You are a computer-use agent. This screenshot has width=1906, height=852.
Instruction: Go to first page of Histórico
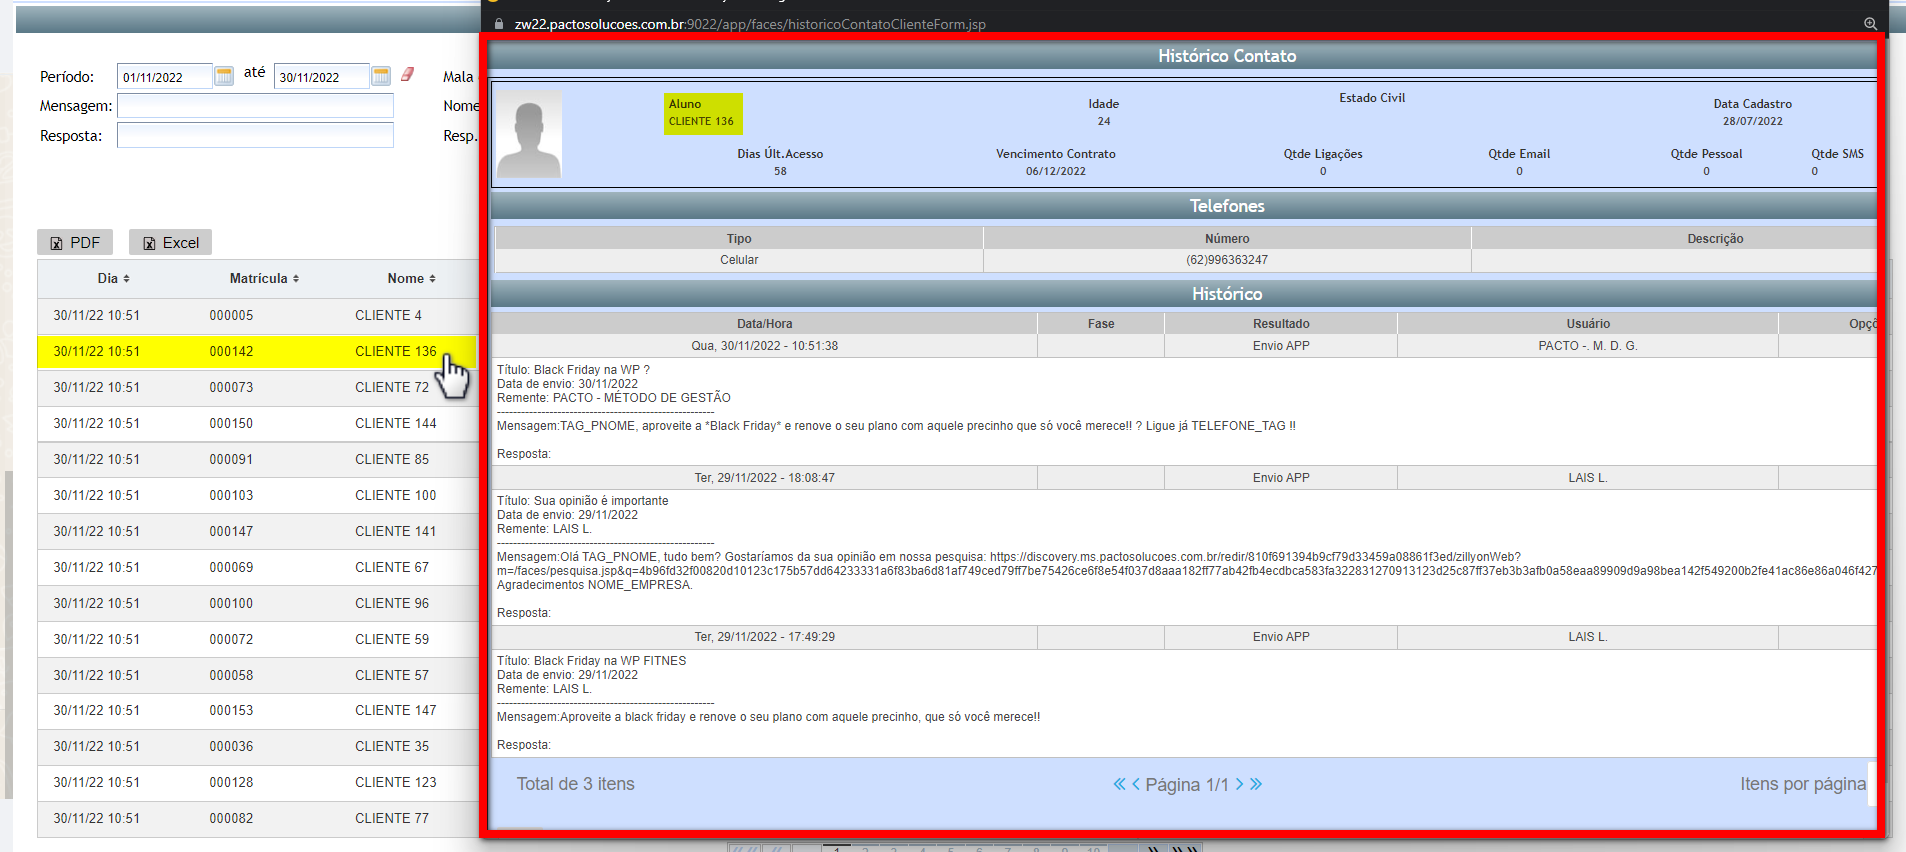point(1119,784)
